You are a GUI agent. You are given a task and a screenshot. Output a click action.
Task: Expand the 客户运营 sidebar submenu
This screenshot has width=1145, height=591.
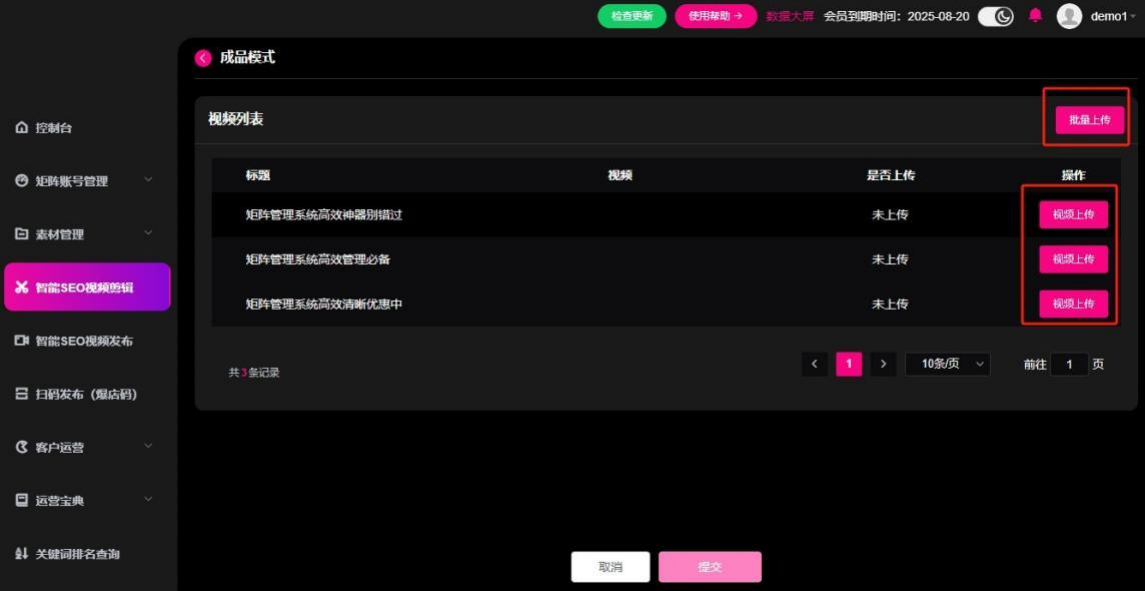coord(148,446)
